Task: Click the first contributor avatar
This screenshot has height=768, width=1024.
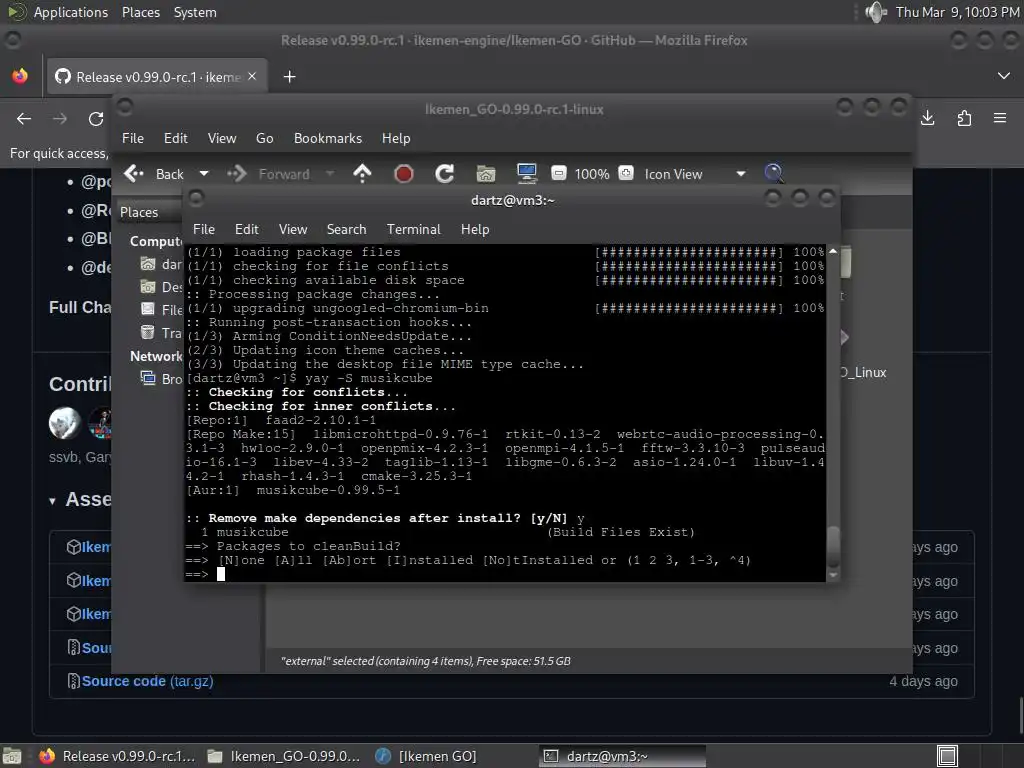Action: 65,423
